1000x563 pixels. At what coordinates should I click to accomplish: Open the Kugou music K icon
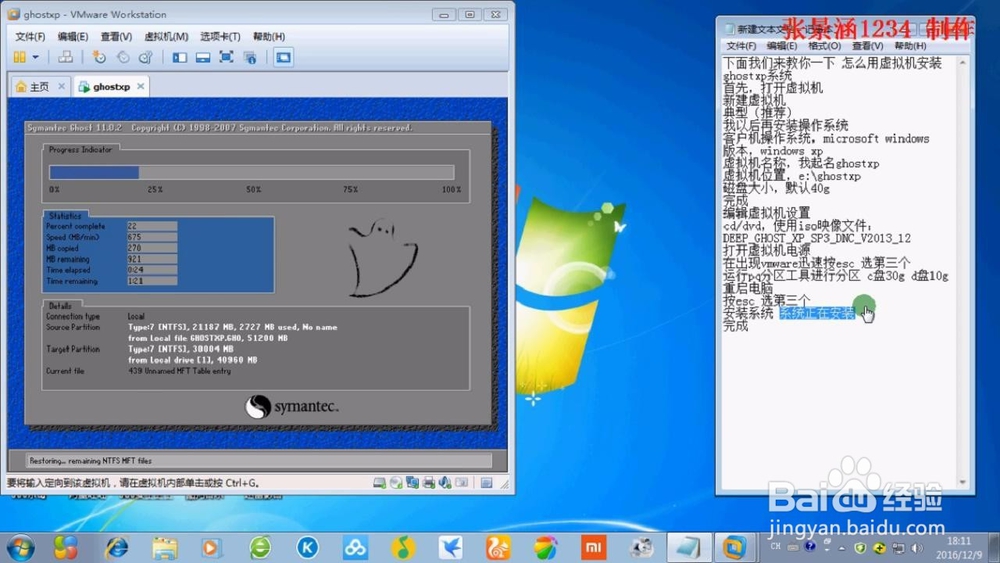click(307, 548)
